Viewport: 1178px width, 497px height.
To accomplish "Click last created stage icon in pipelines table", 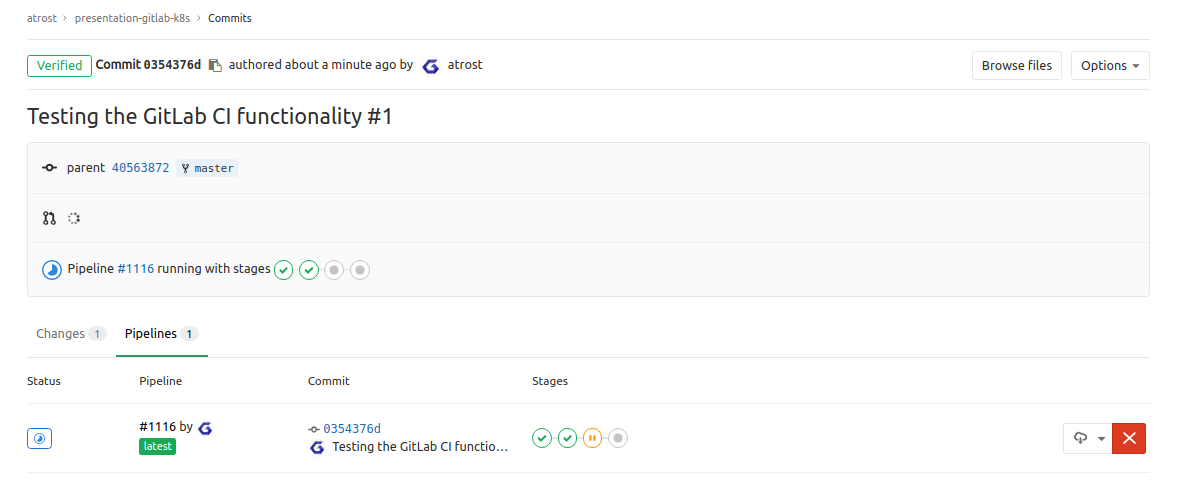I will 618,438.
